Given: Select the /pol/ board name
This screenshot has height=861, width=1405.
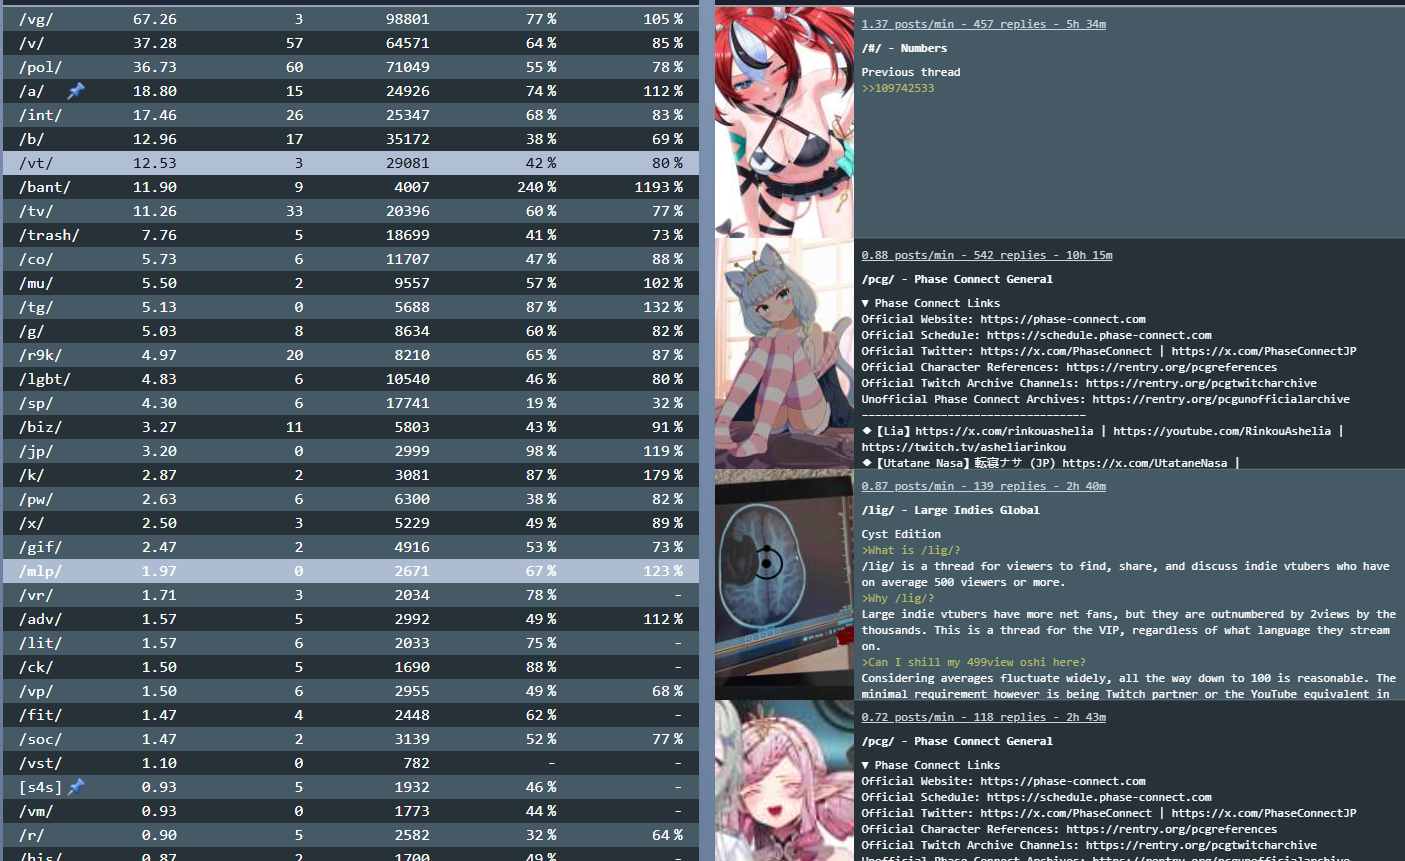Looking at the screenshot, I should (x=40, y=67).
